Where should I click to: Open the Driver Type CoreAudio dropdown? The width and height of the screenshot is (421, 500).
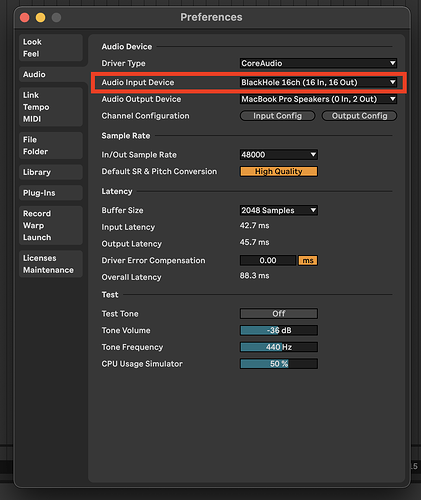(x=318, y=63)
